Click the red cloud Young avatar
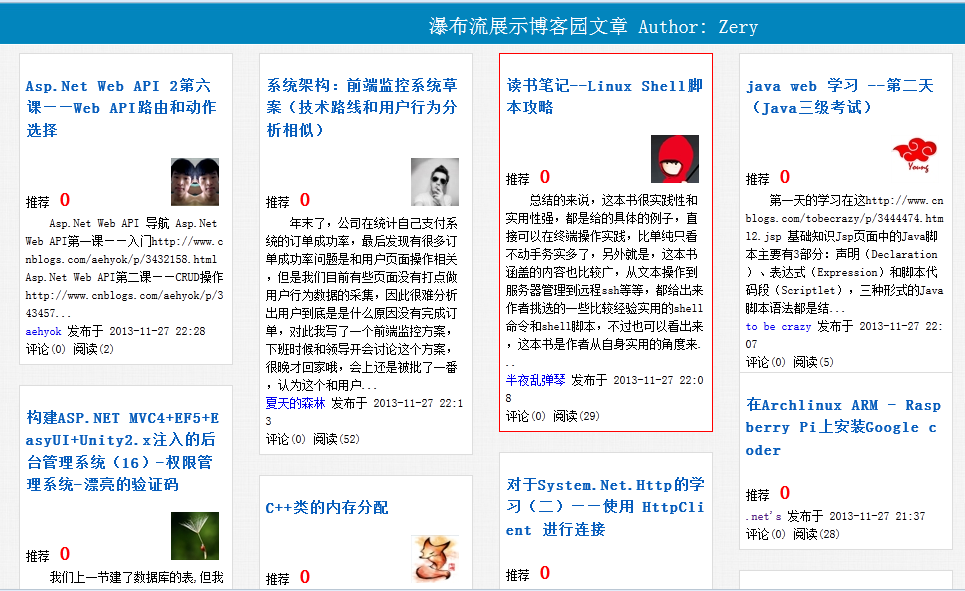This screenshot has height=591, width=965. pyautogui.click(x=915, y=155)
